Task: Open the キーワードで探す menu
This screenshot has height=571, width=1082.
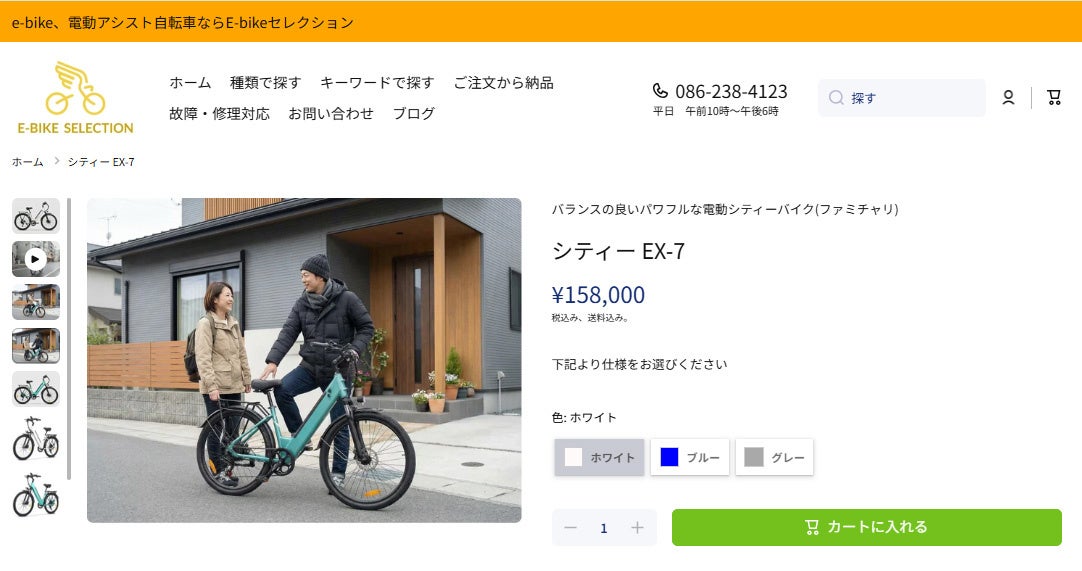Action: 377,82
